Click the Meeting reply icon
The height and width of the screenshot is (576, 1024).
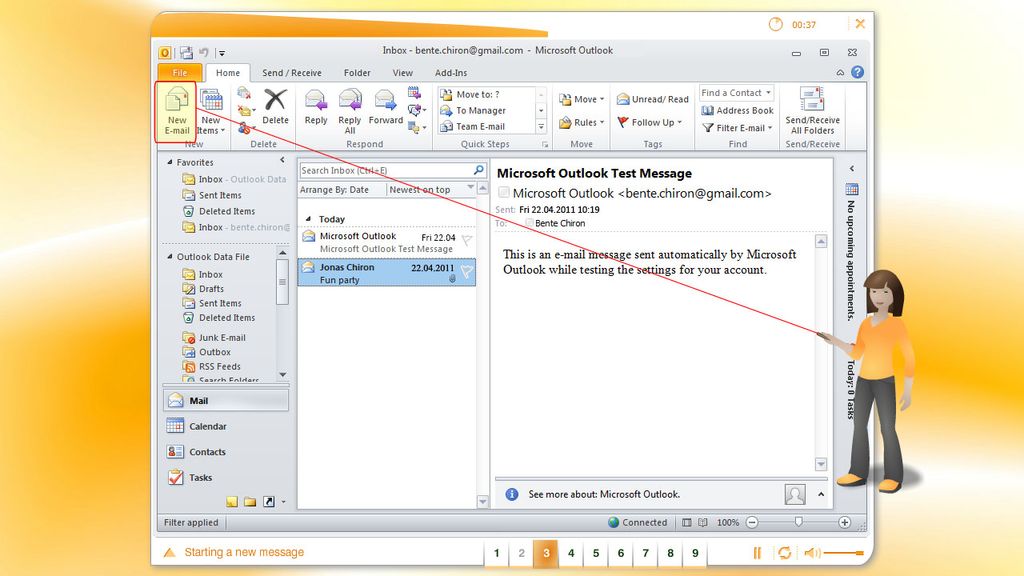click(x=414, y=93)
